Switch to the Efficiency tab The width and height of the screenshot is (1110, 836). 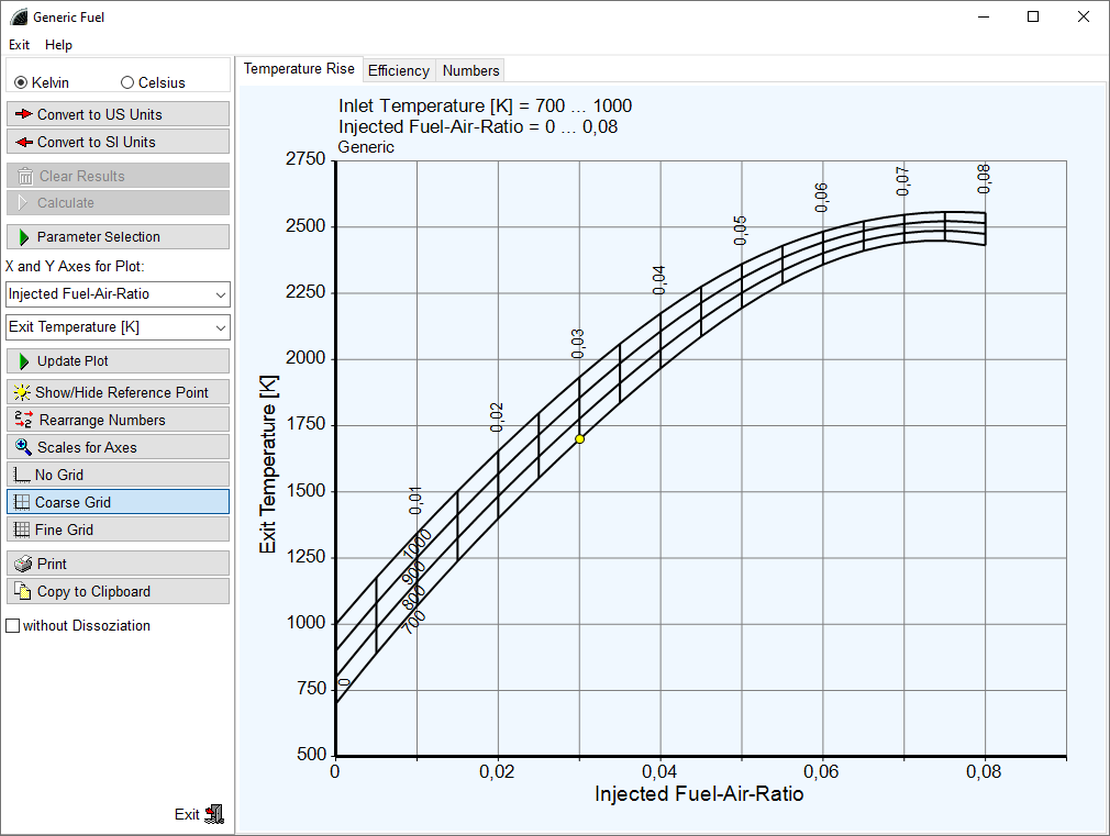tap(399, 71)
